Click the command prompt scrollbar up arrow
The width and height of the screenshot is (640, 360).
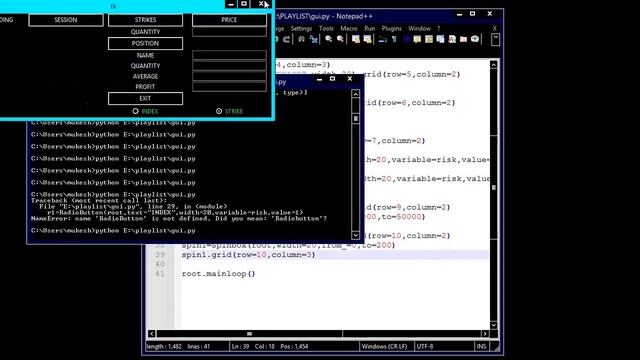(356, 94)
